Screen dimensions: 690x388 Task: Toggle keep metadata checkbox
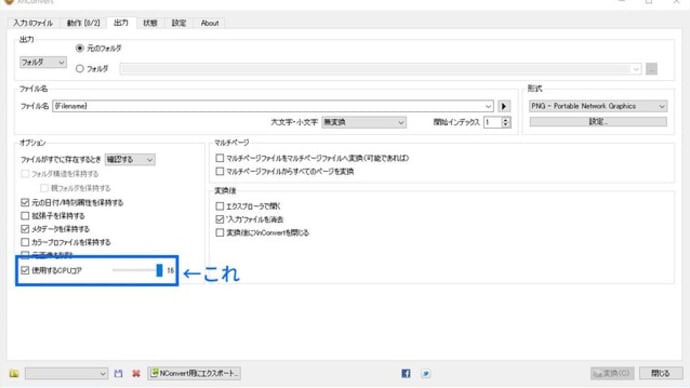(25, 229)
